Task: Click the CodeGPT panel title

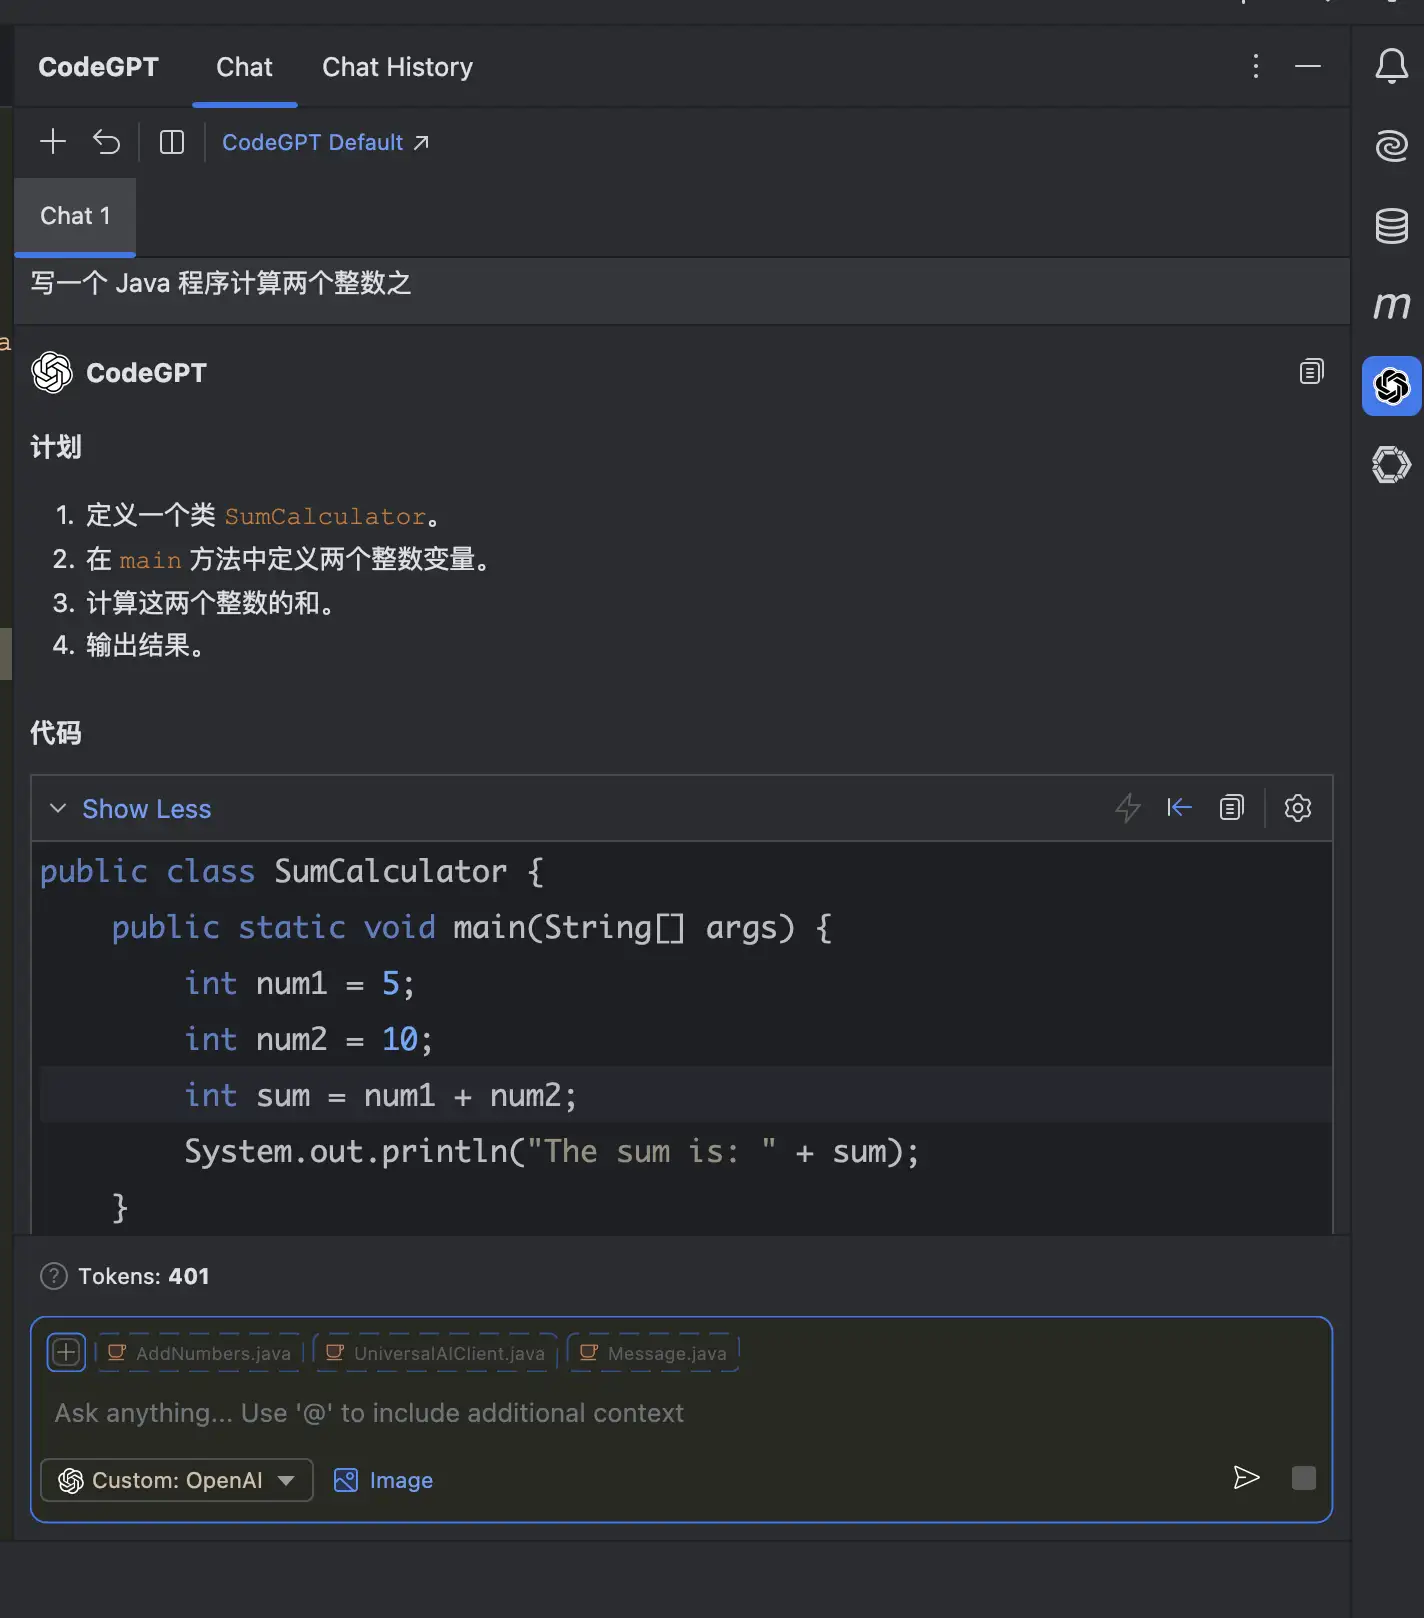Action: click(98, 67)
